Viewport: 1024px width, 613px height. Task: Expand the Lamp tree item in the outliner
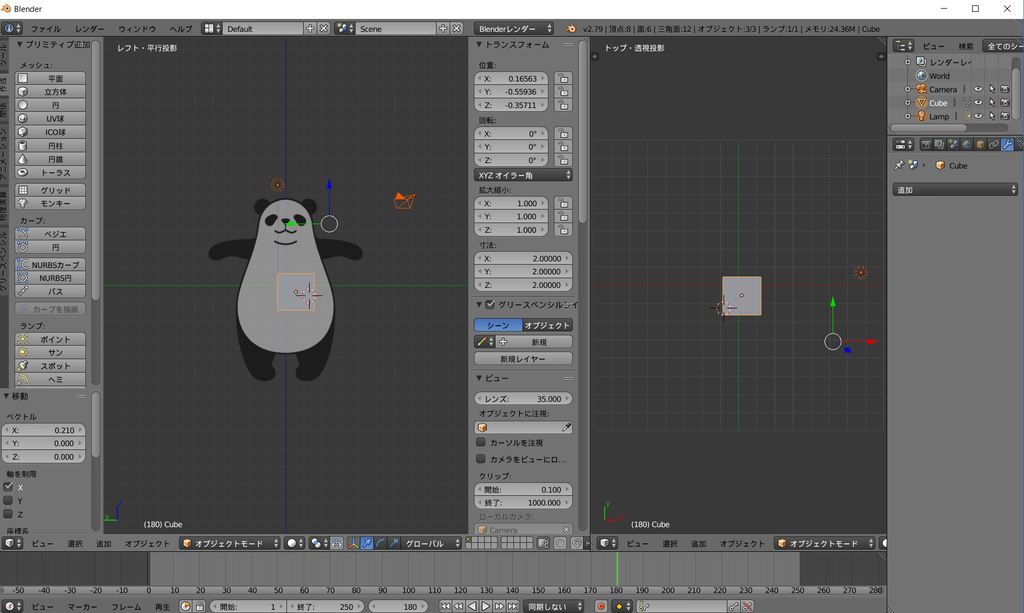point(908,116)
